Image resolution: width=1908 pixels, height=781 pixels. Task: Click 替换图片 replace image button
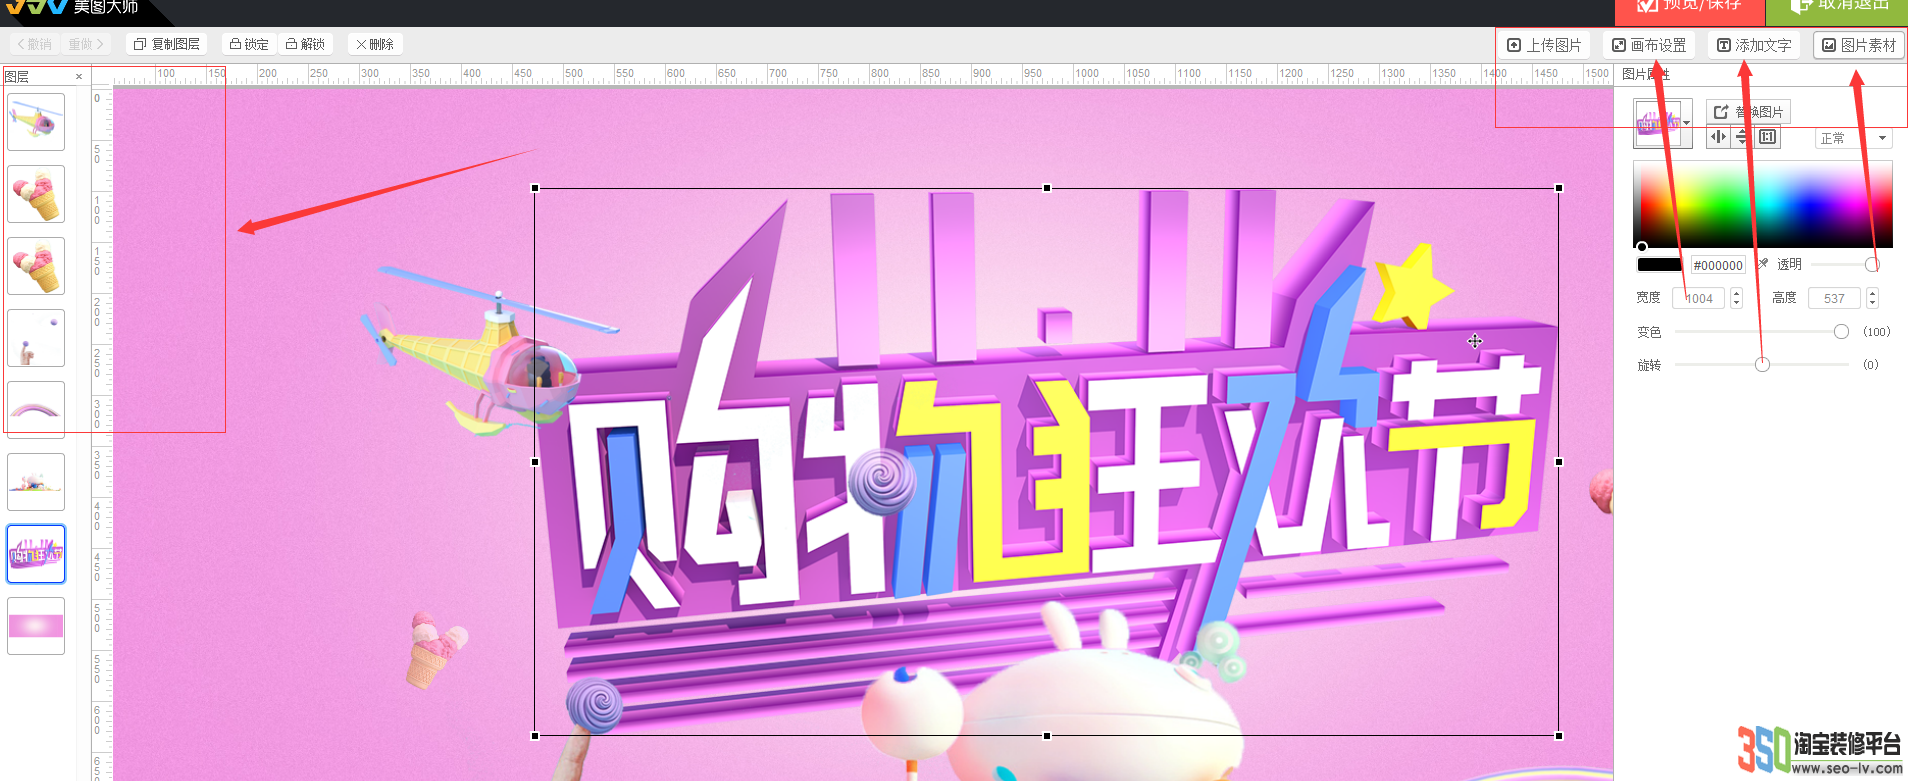coord(1748,112)
